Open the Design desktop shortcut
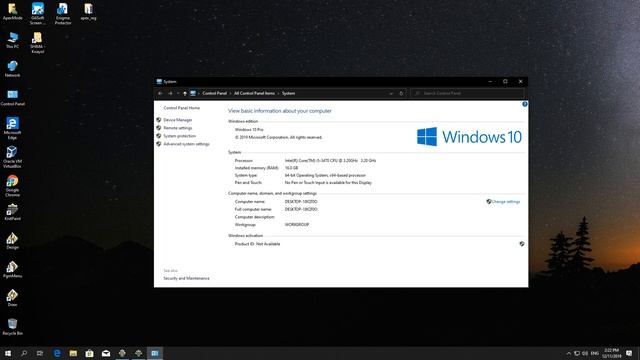 coord(12,241)
